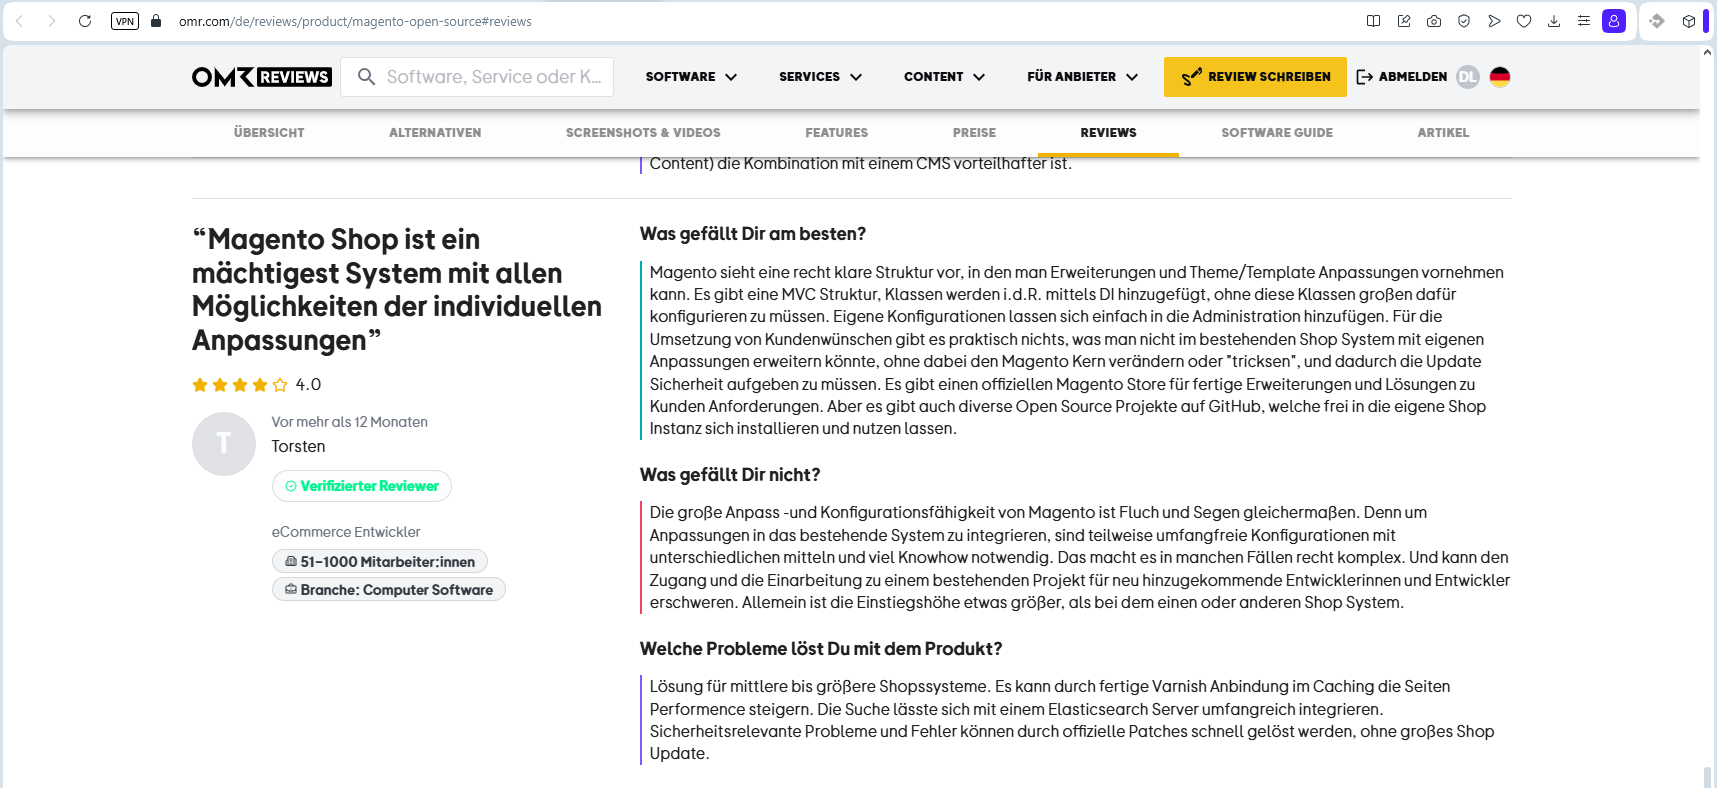Click the DL user avatar
The height and width of the screenshot is (788, 1717).
click(x=1467, y=77)
